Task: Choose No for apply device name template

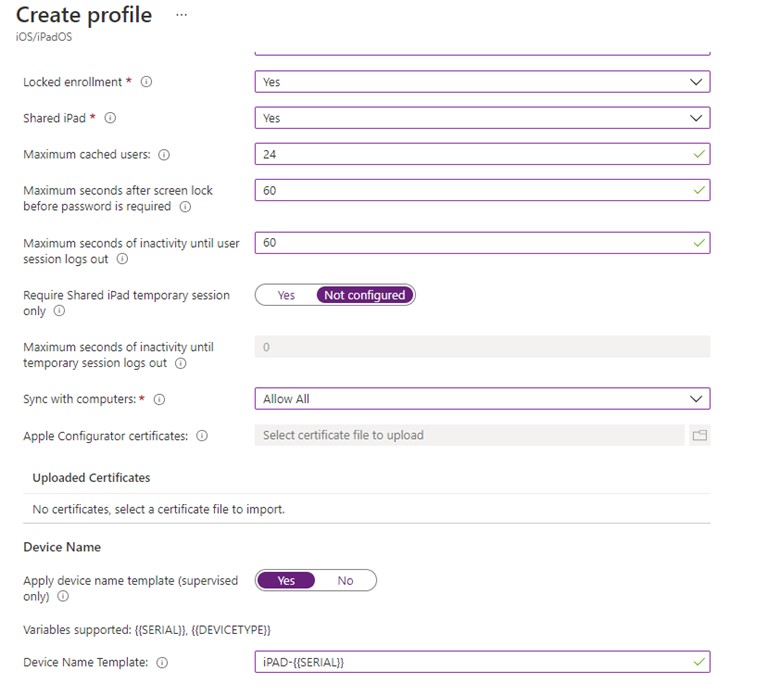Action: click(x=345, y=580)
